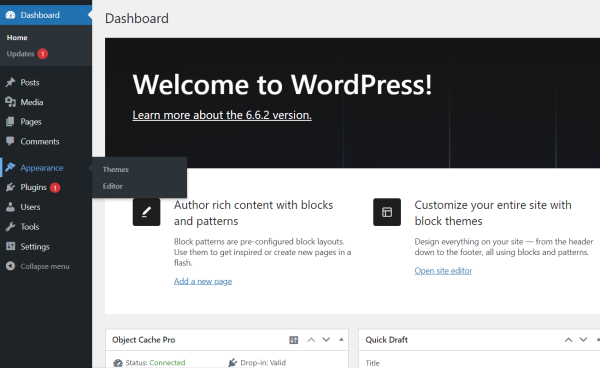Click the Settings sliders icon
The height and width of the screenshot is (368, 600).
10,246
